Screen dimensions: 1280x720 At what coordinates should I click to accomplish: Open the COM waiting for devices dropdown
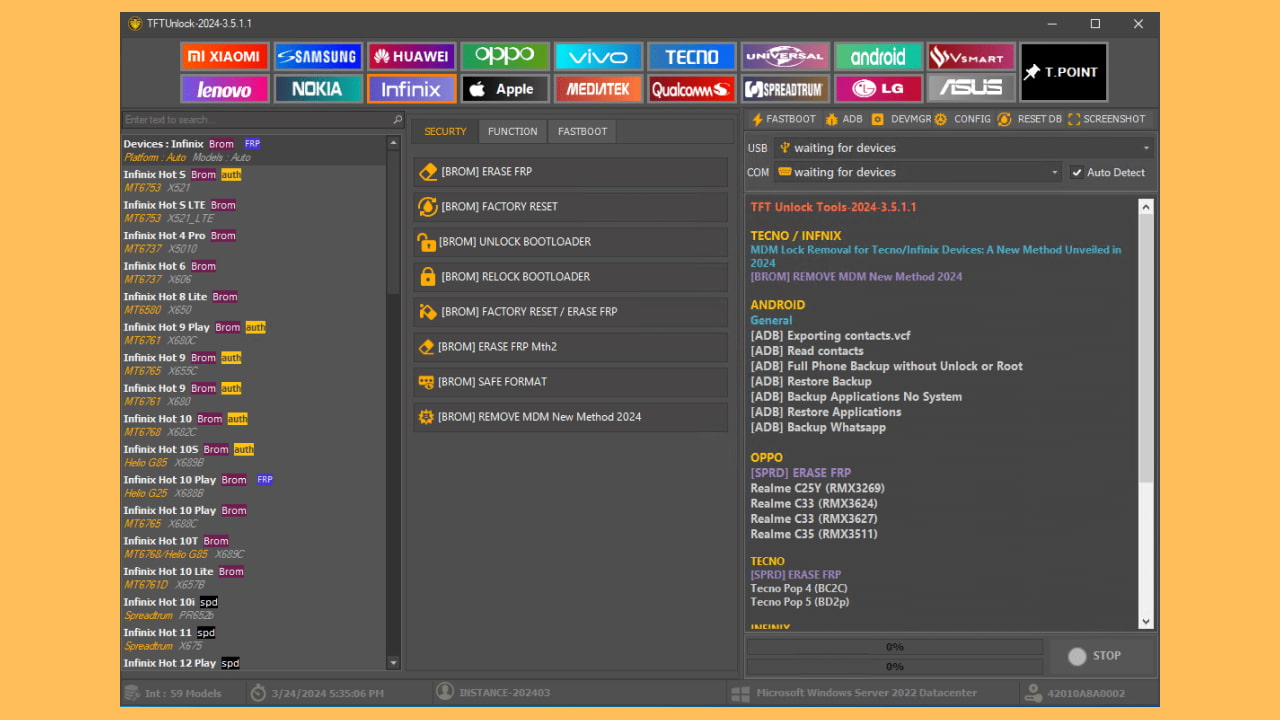click(918, 172)
